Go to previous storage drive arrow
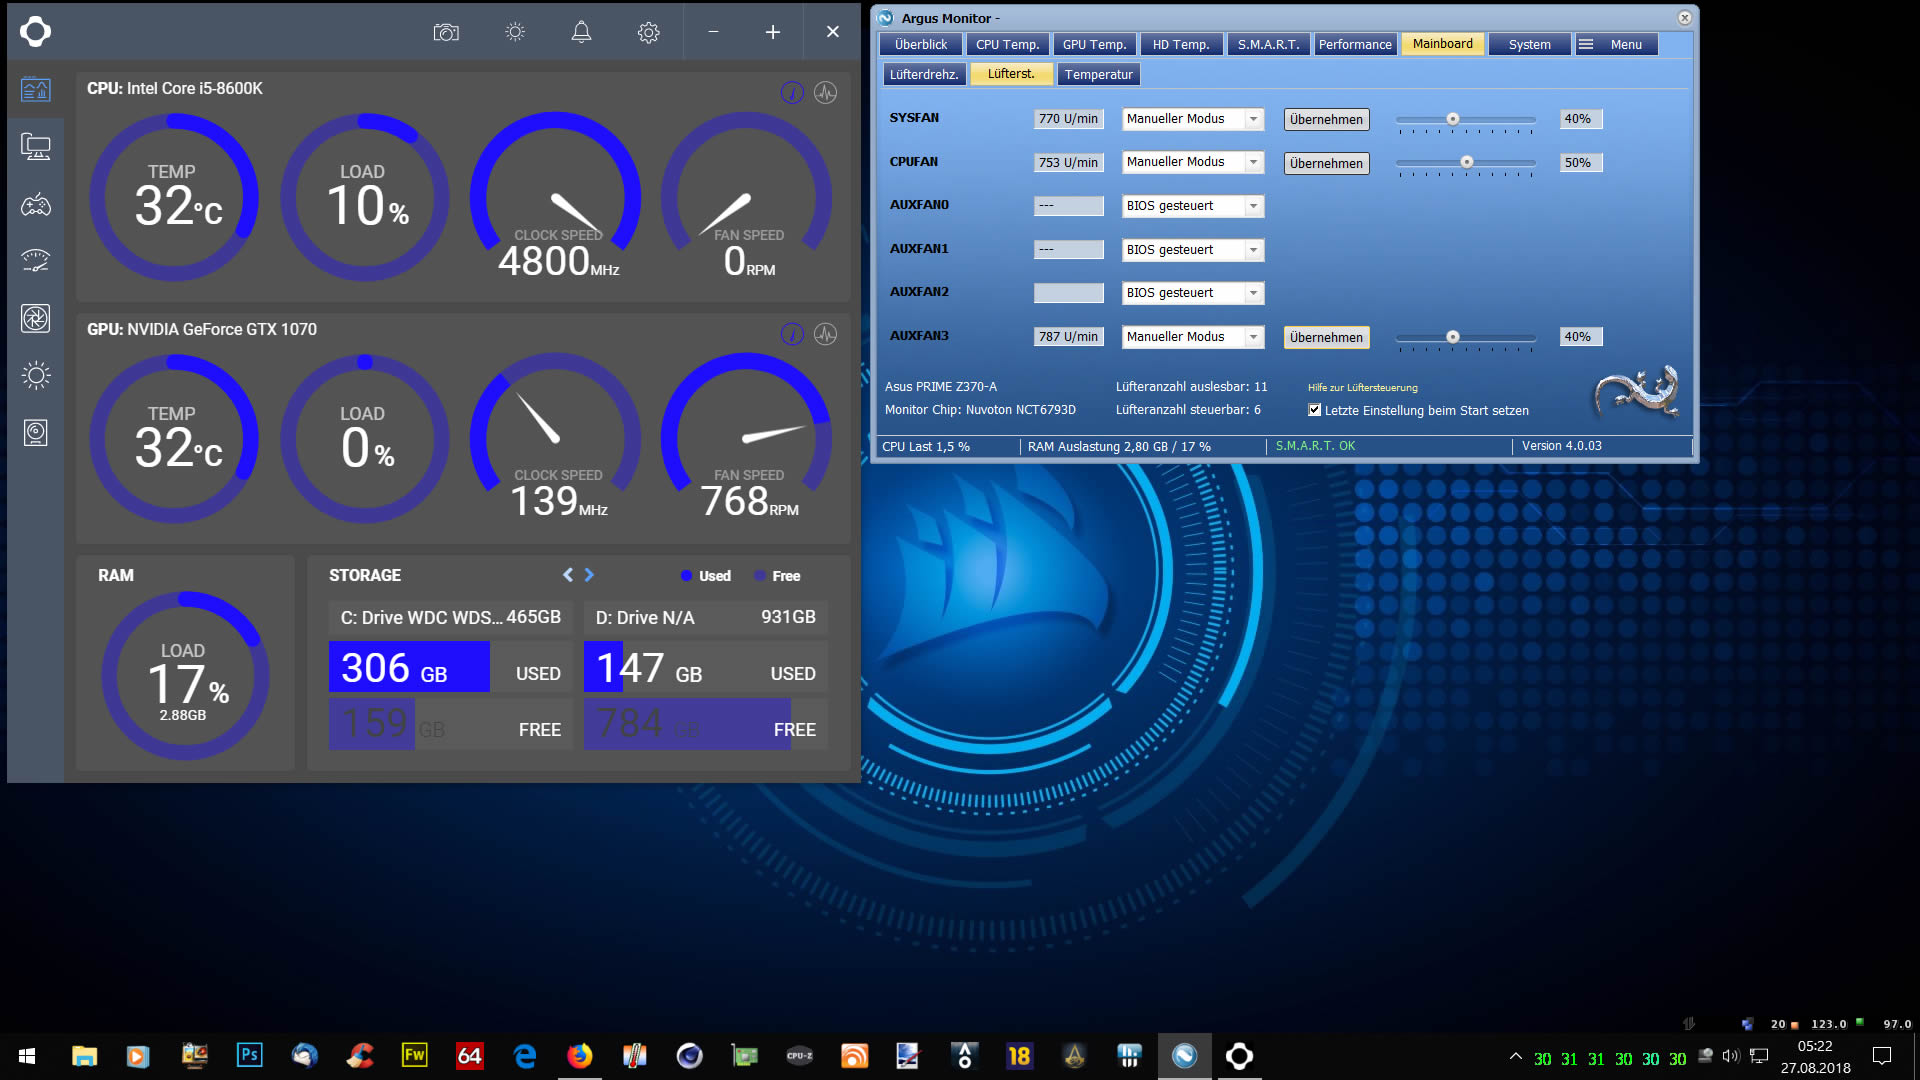Image resolution: width=1920 pixels, height=1080 pixels. pyautogui.click(x=568, y=575)
